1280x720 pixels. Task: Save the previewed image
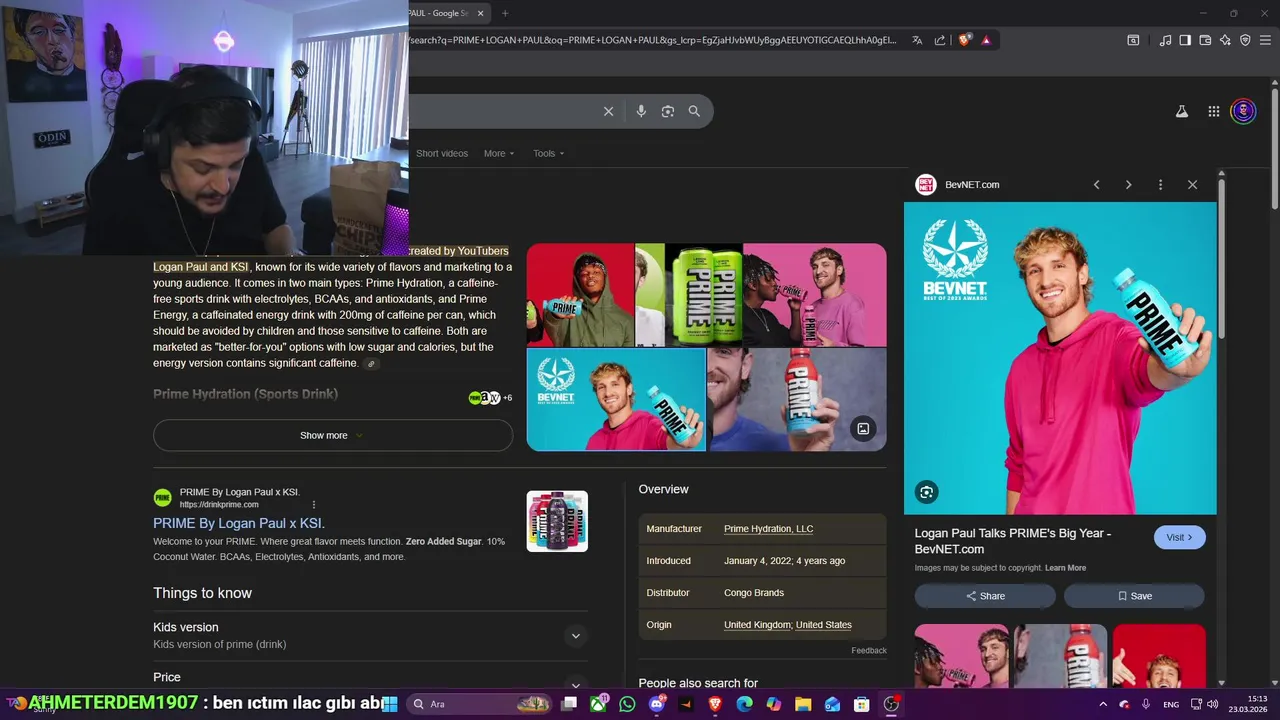coord(1134,596)
